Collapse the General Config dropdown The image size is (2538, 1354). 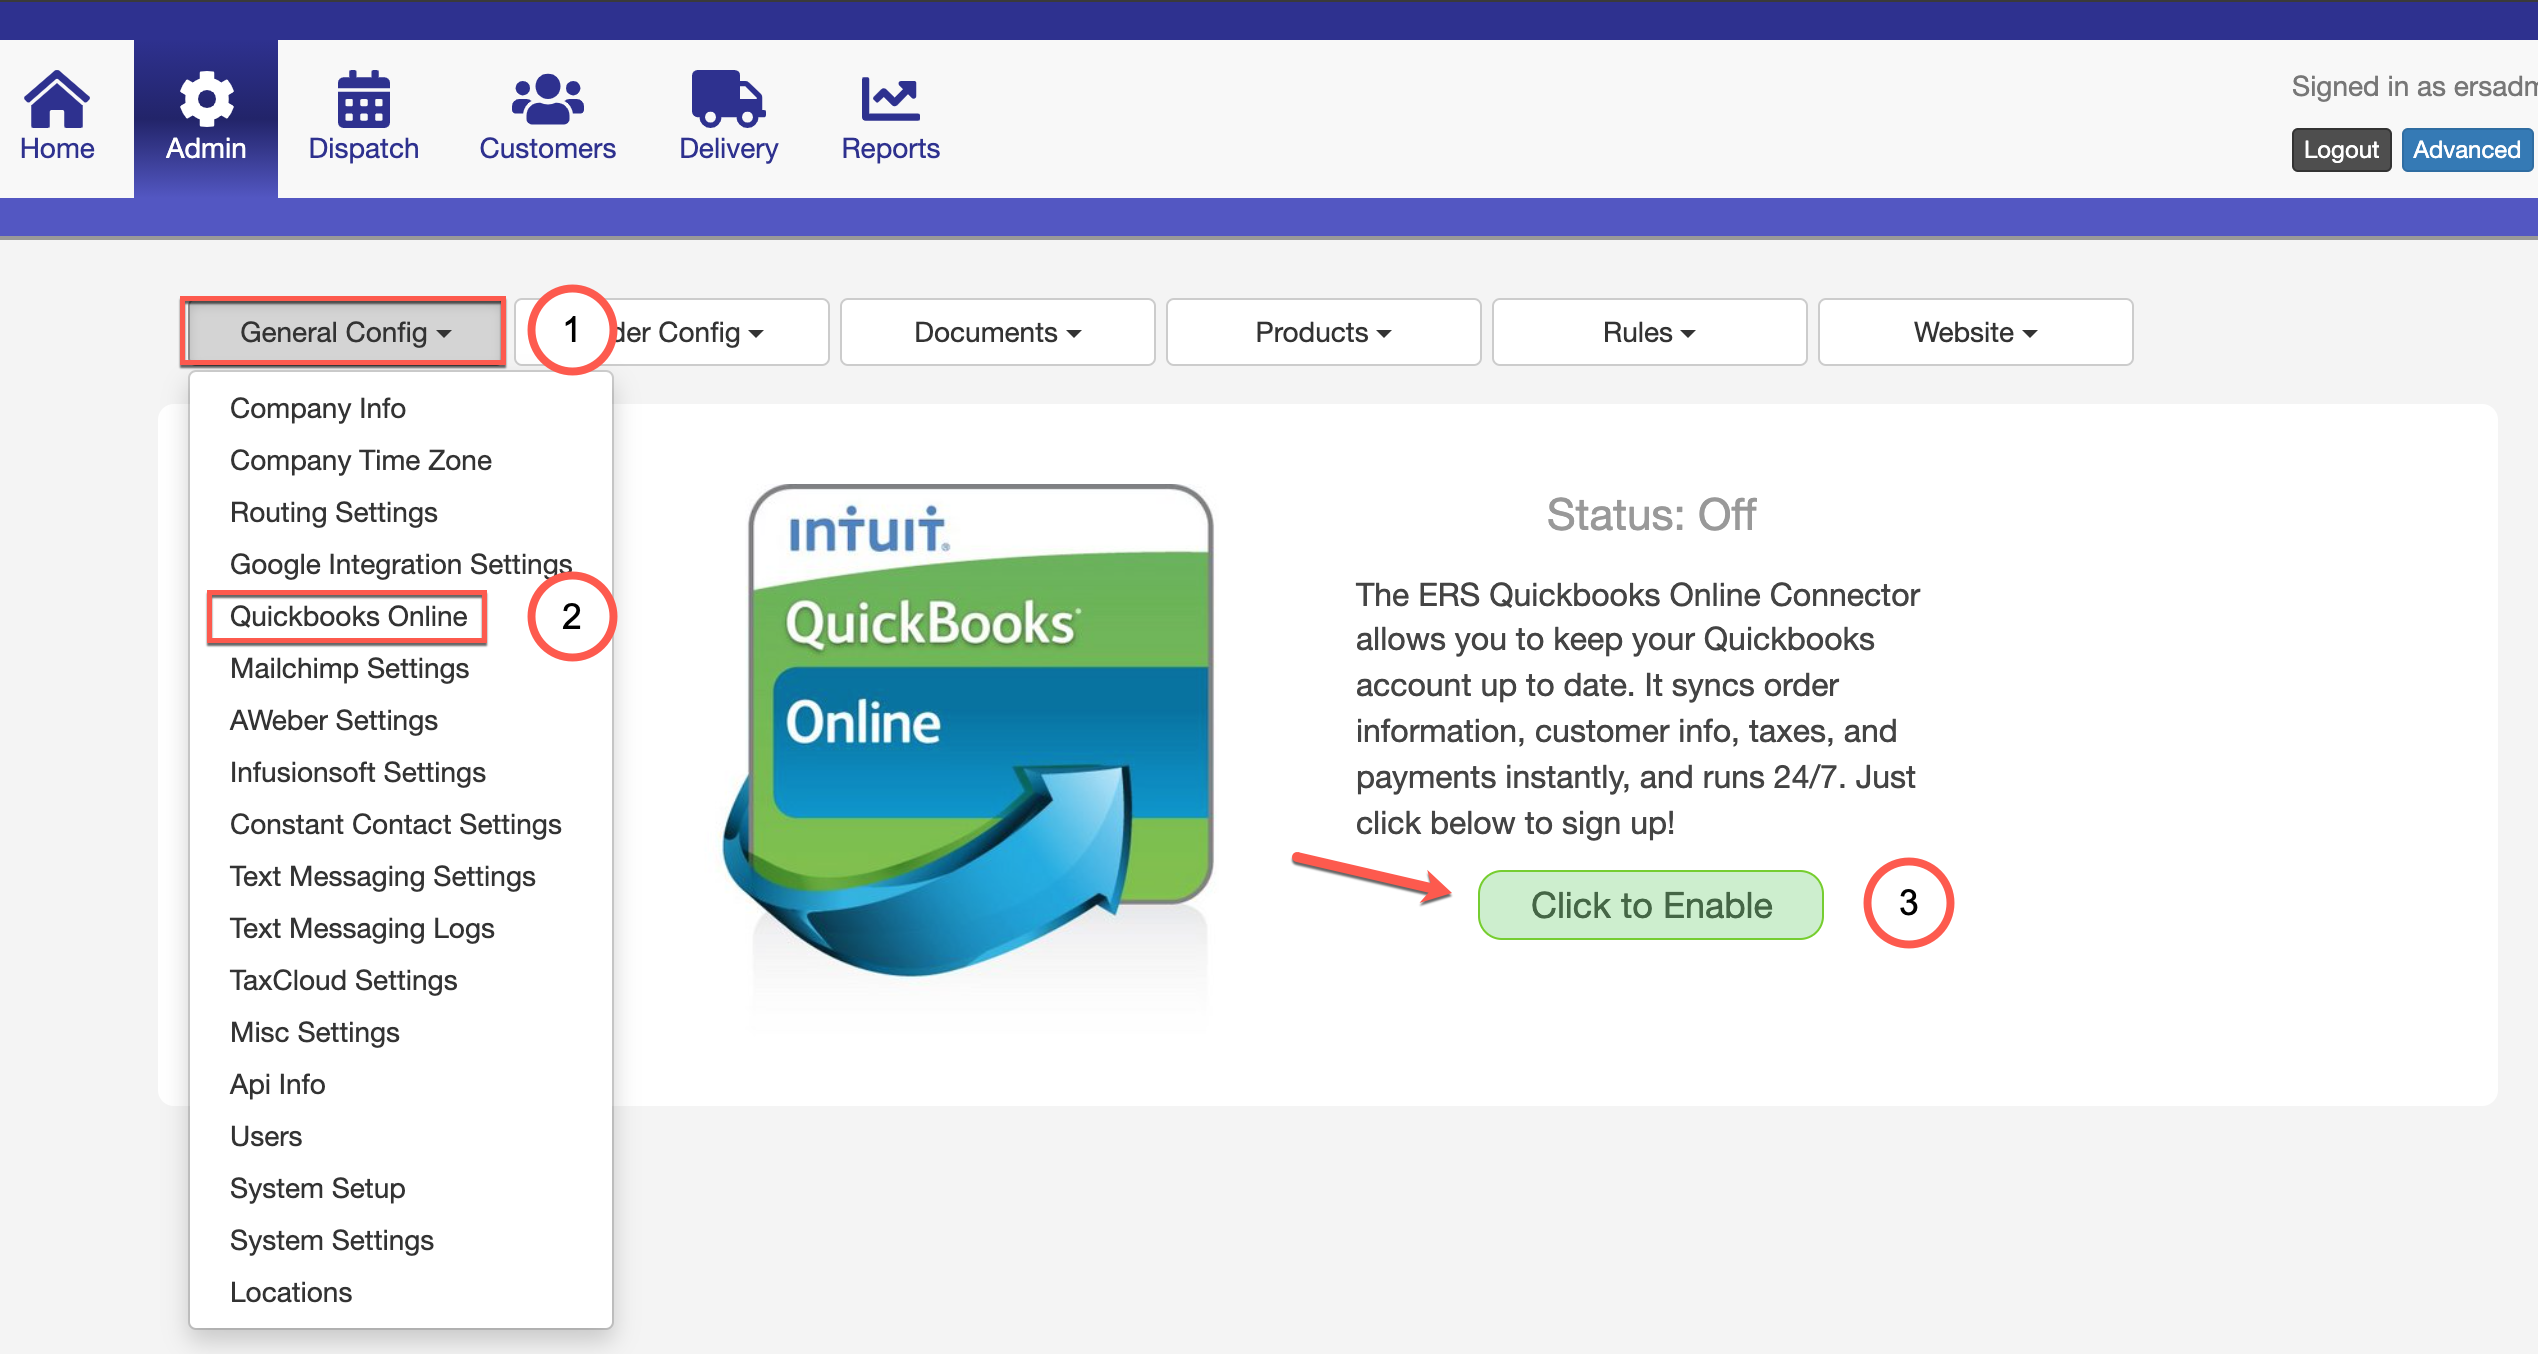pyautogui.click(x=344, y=332)
